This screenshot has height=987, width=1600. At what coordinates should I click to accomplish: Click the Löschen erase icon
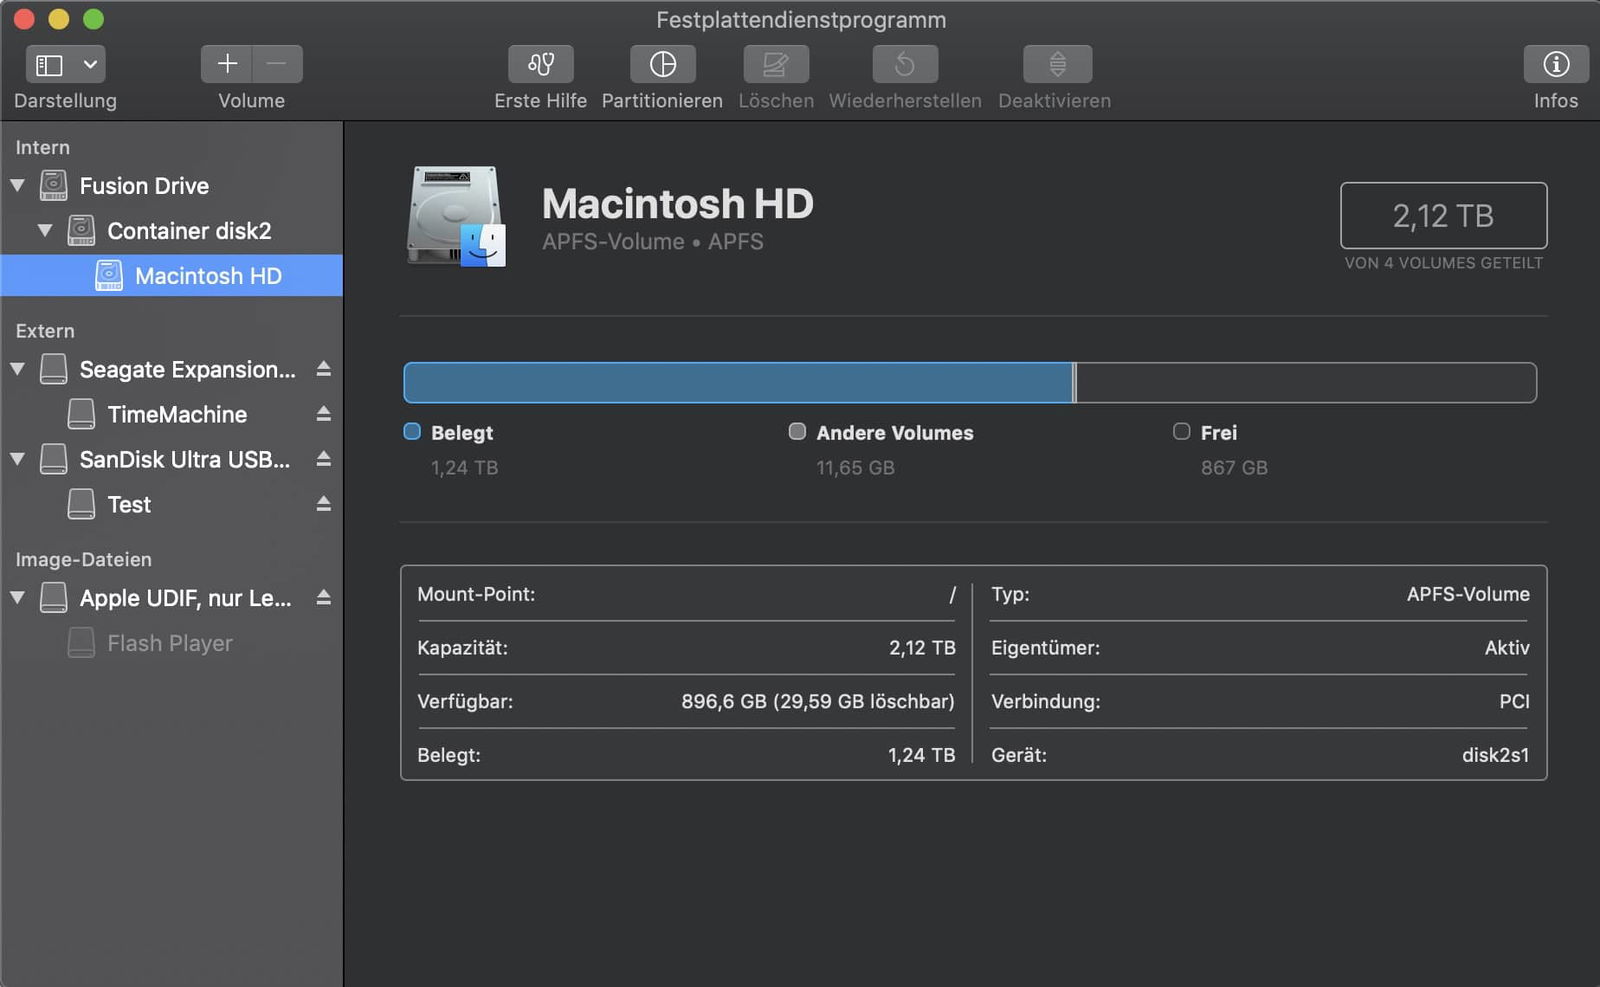click(776, 64)
